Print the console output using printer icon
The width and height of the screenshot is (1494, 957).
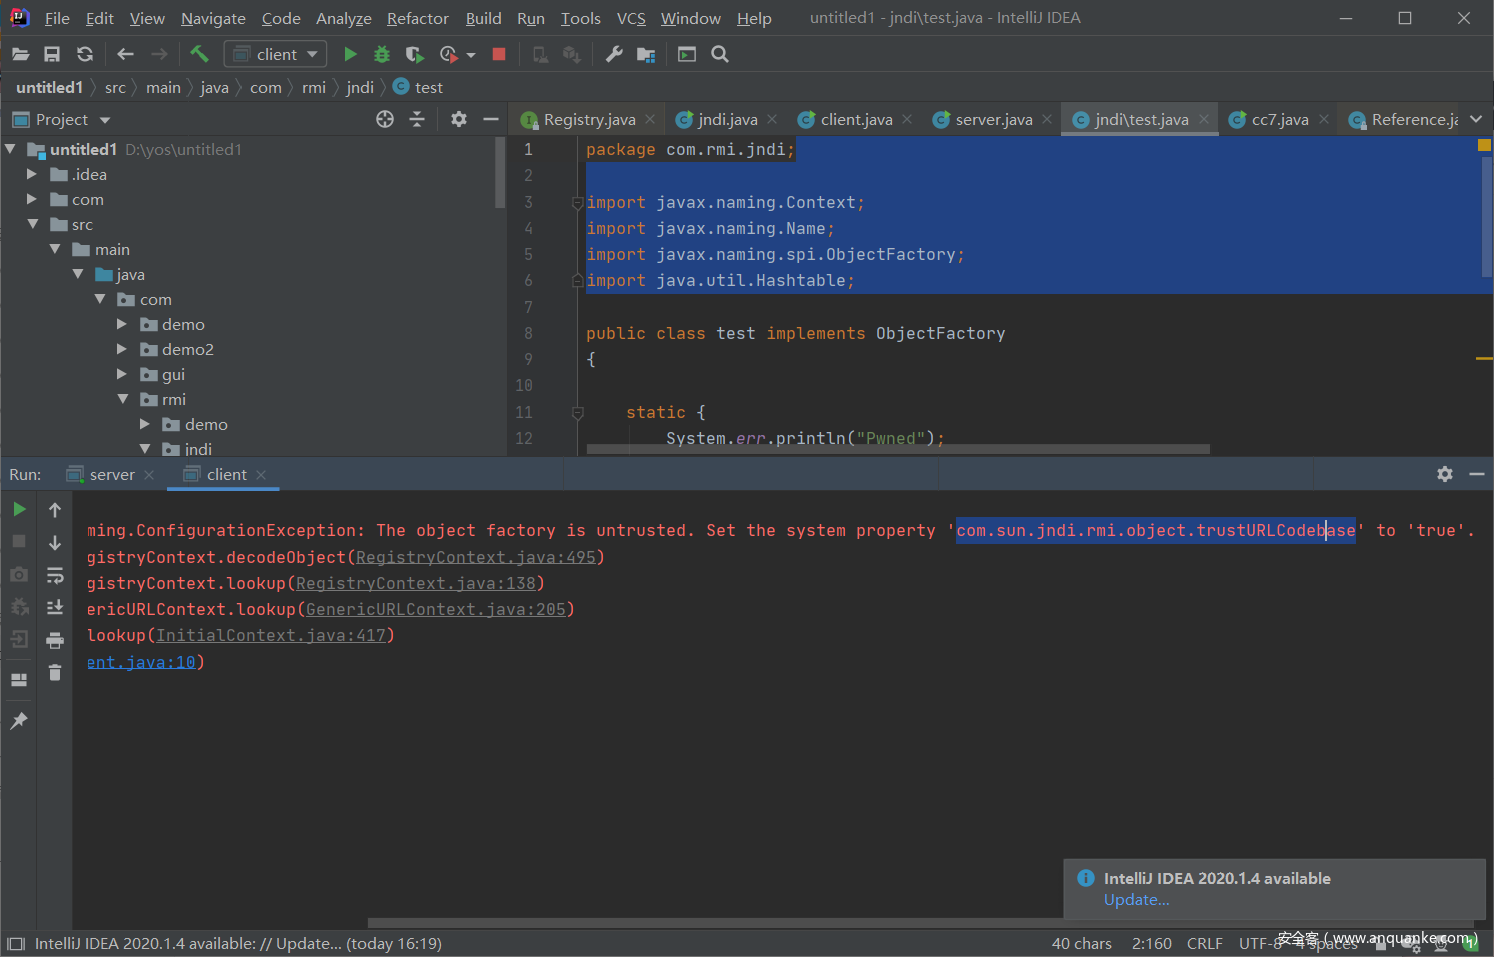[x=55, y=640]
